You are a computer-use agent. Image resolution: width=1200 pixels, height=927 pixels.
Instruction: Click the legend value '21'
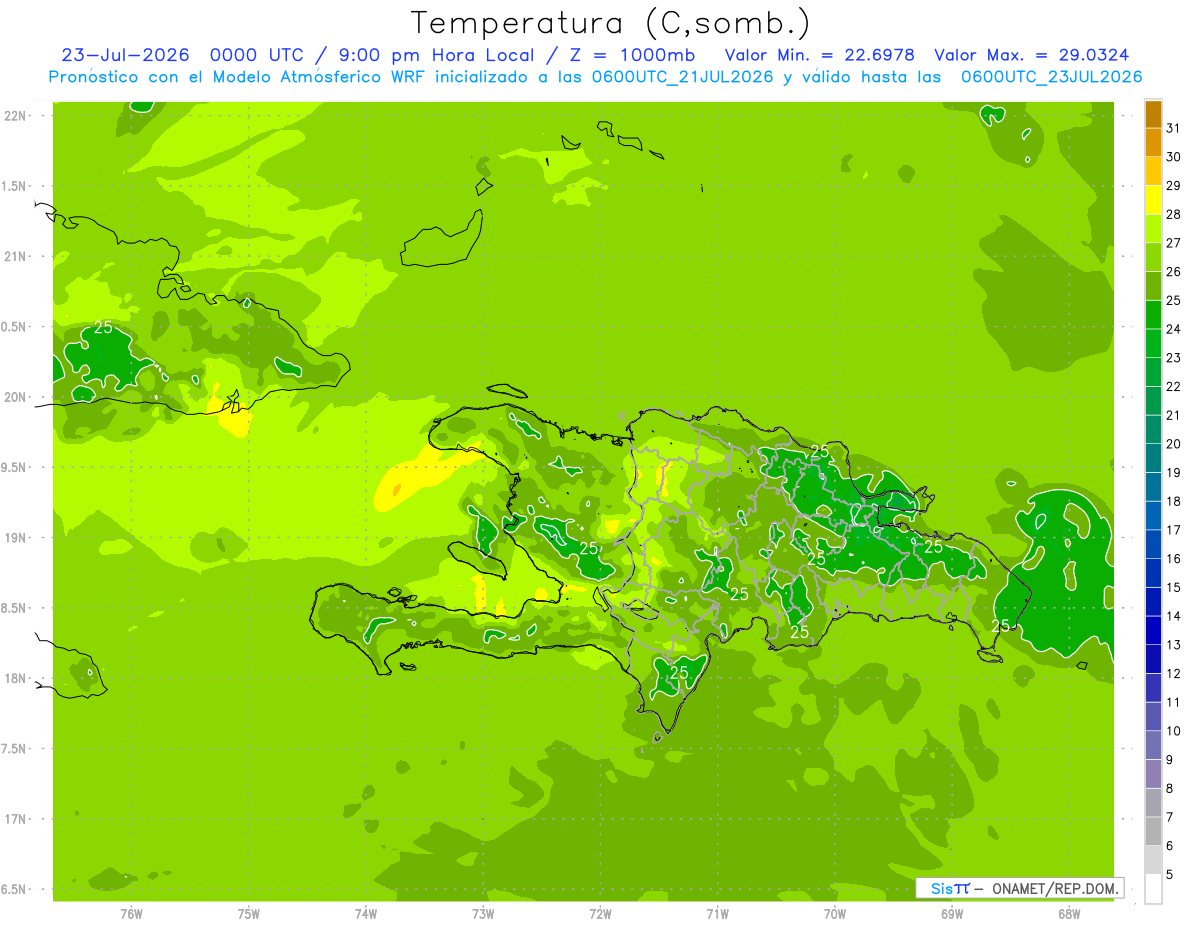pyautogui.click(x=1173, y=415)
